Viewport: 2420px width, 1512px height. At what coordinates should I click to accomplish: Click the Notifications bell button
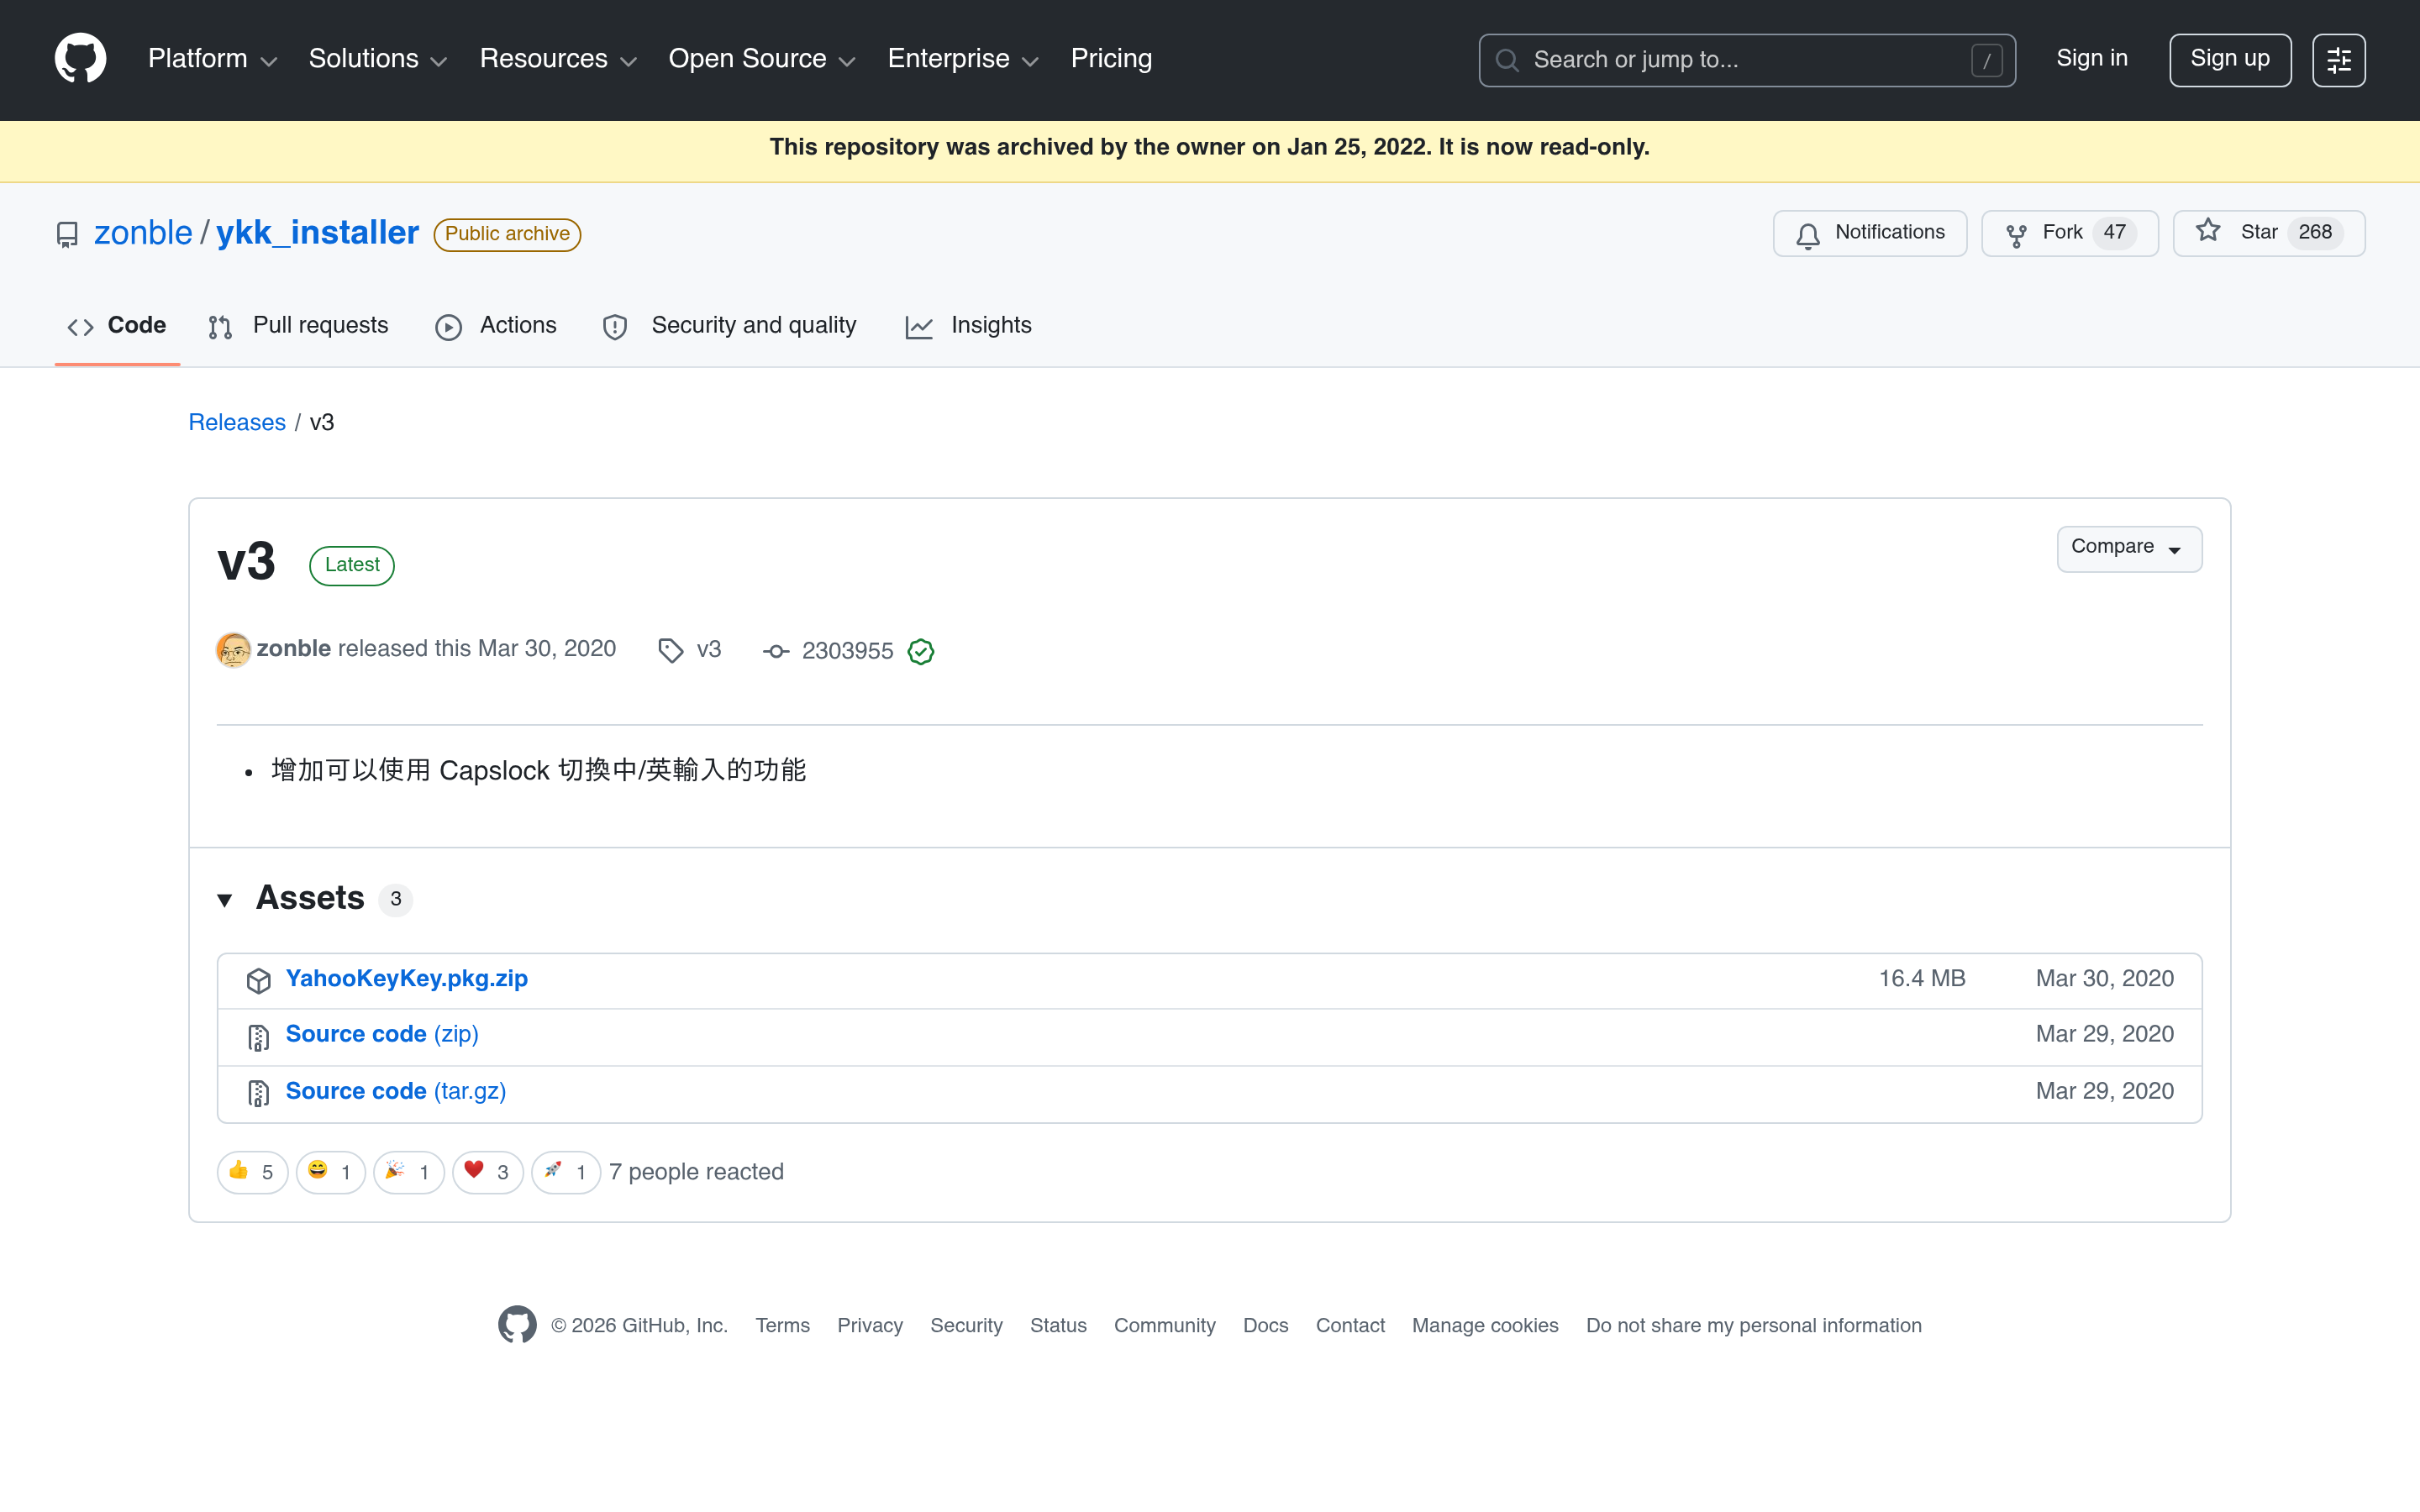click(1869, 233)
